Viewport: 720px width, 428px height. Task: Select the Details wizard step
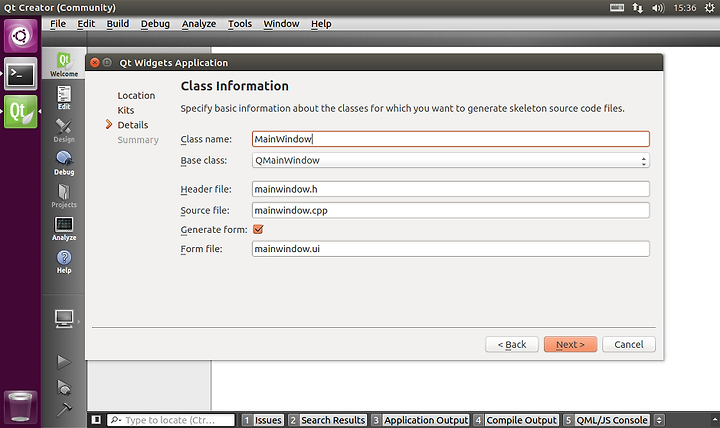[x=133, y=125]
